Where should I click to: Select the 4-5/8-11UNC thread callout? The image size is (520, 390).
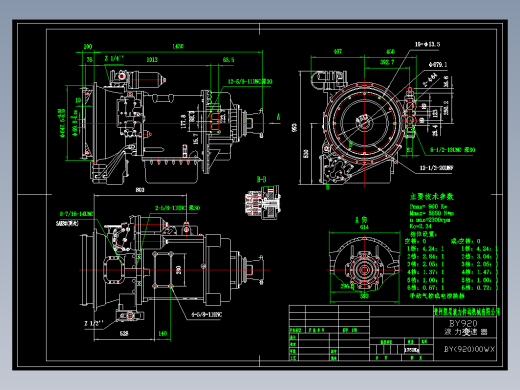[x=206, y=314]
